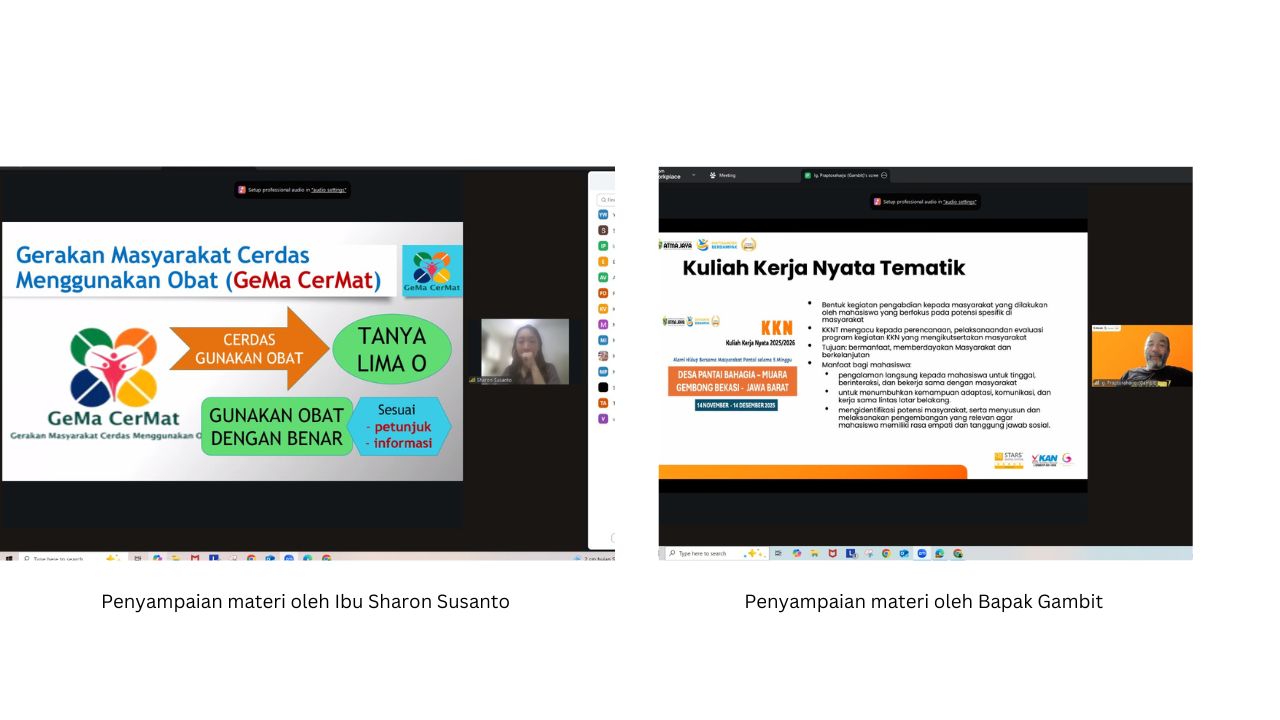
Task: Open Task View icon in right taskbar
Action: click(x=778, y=553)
